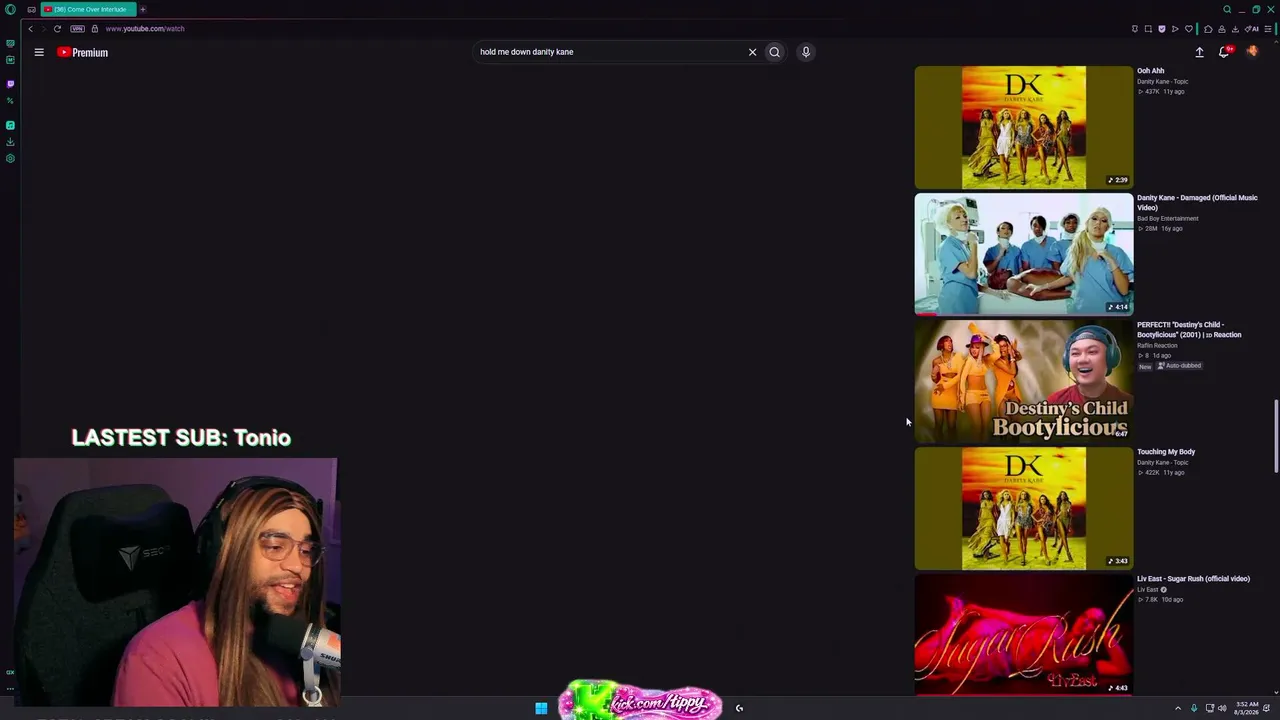Switch to the 'Come Over Interlude' tab

pyautogui.click(x=88, y=9)
